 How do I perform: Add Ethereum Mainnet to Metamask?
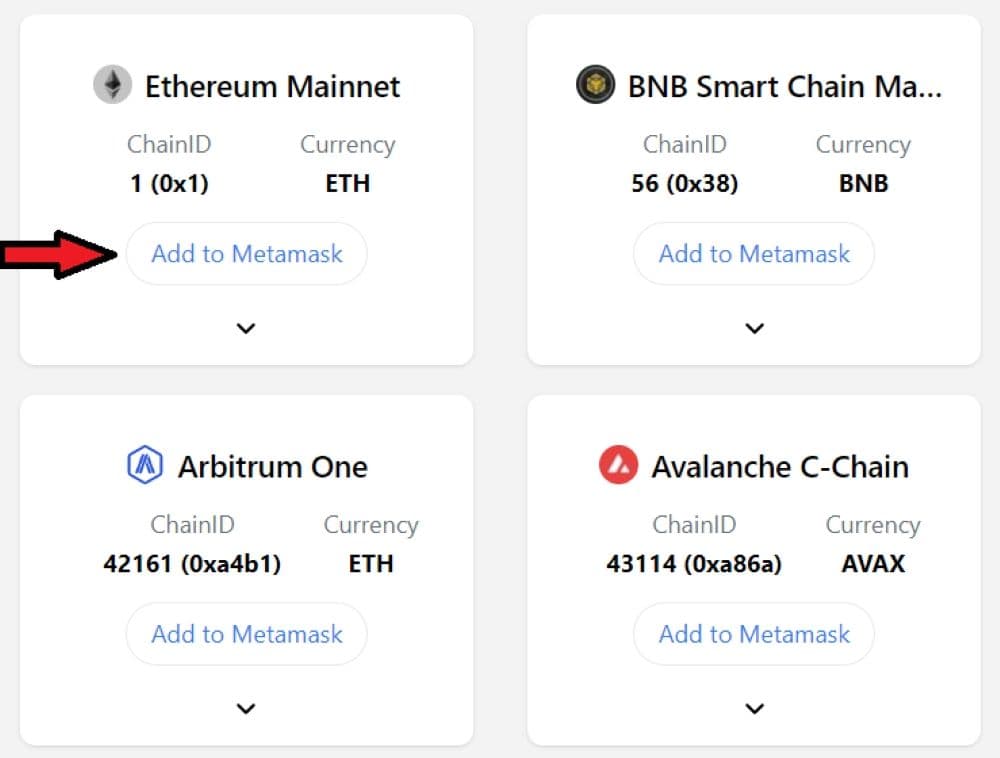(246, 254)
